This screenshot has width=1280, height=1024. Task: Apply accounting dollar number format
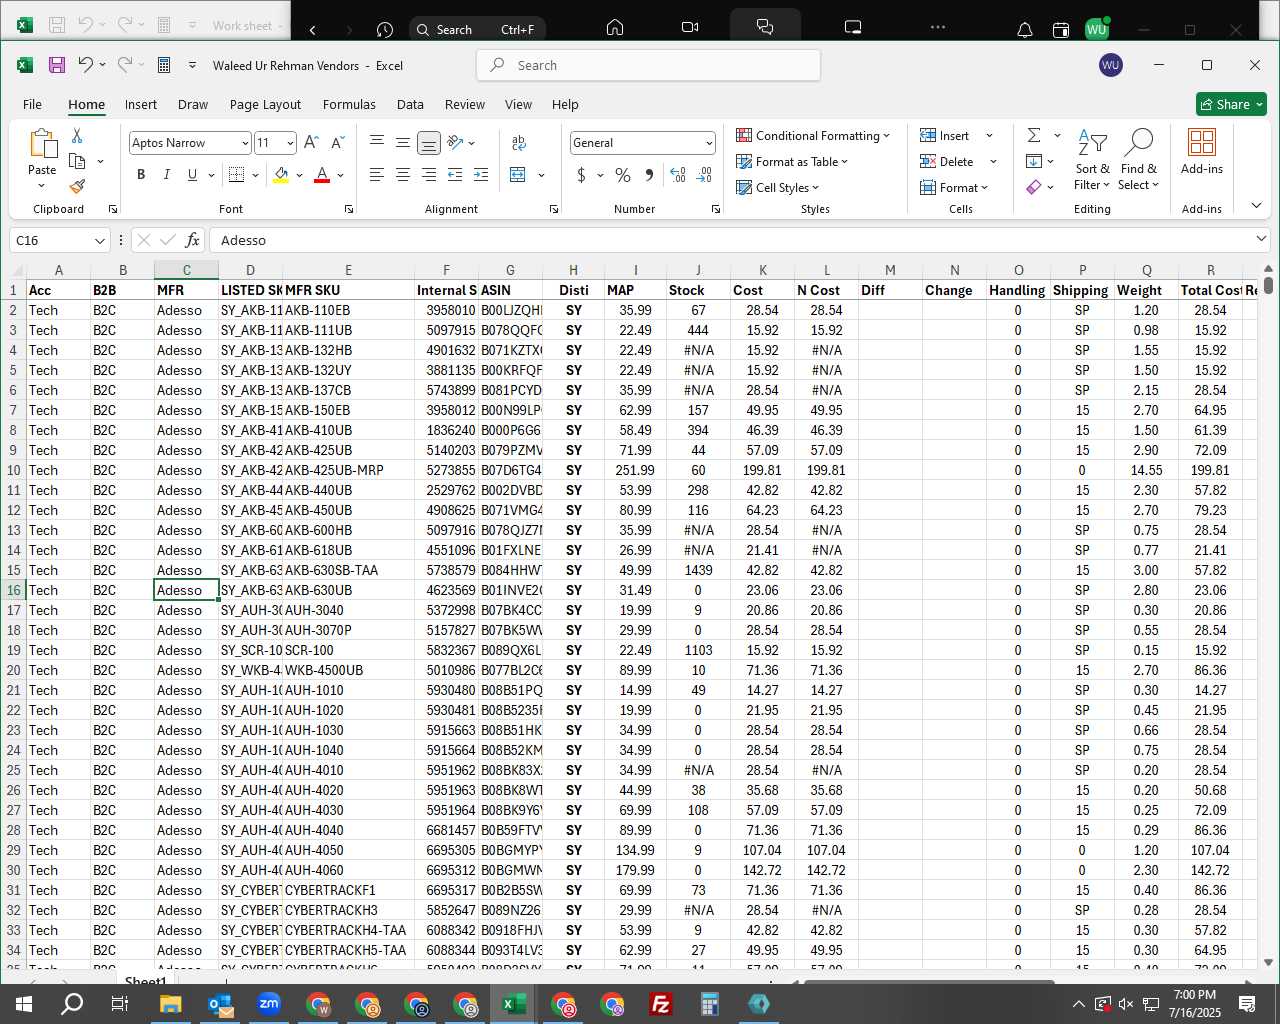pos(582,175)
